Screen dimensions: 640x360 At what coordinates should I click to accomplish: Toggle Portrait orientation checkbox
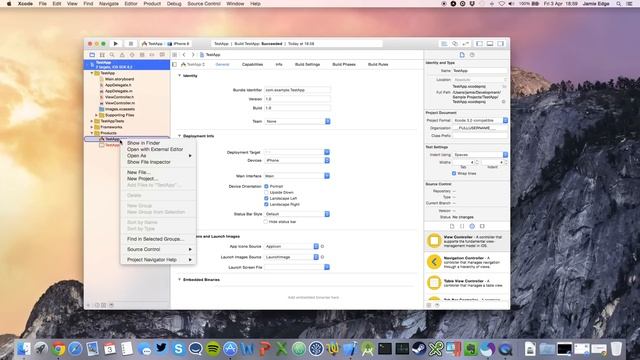(x=266, y=187)
